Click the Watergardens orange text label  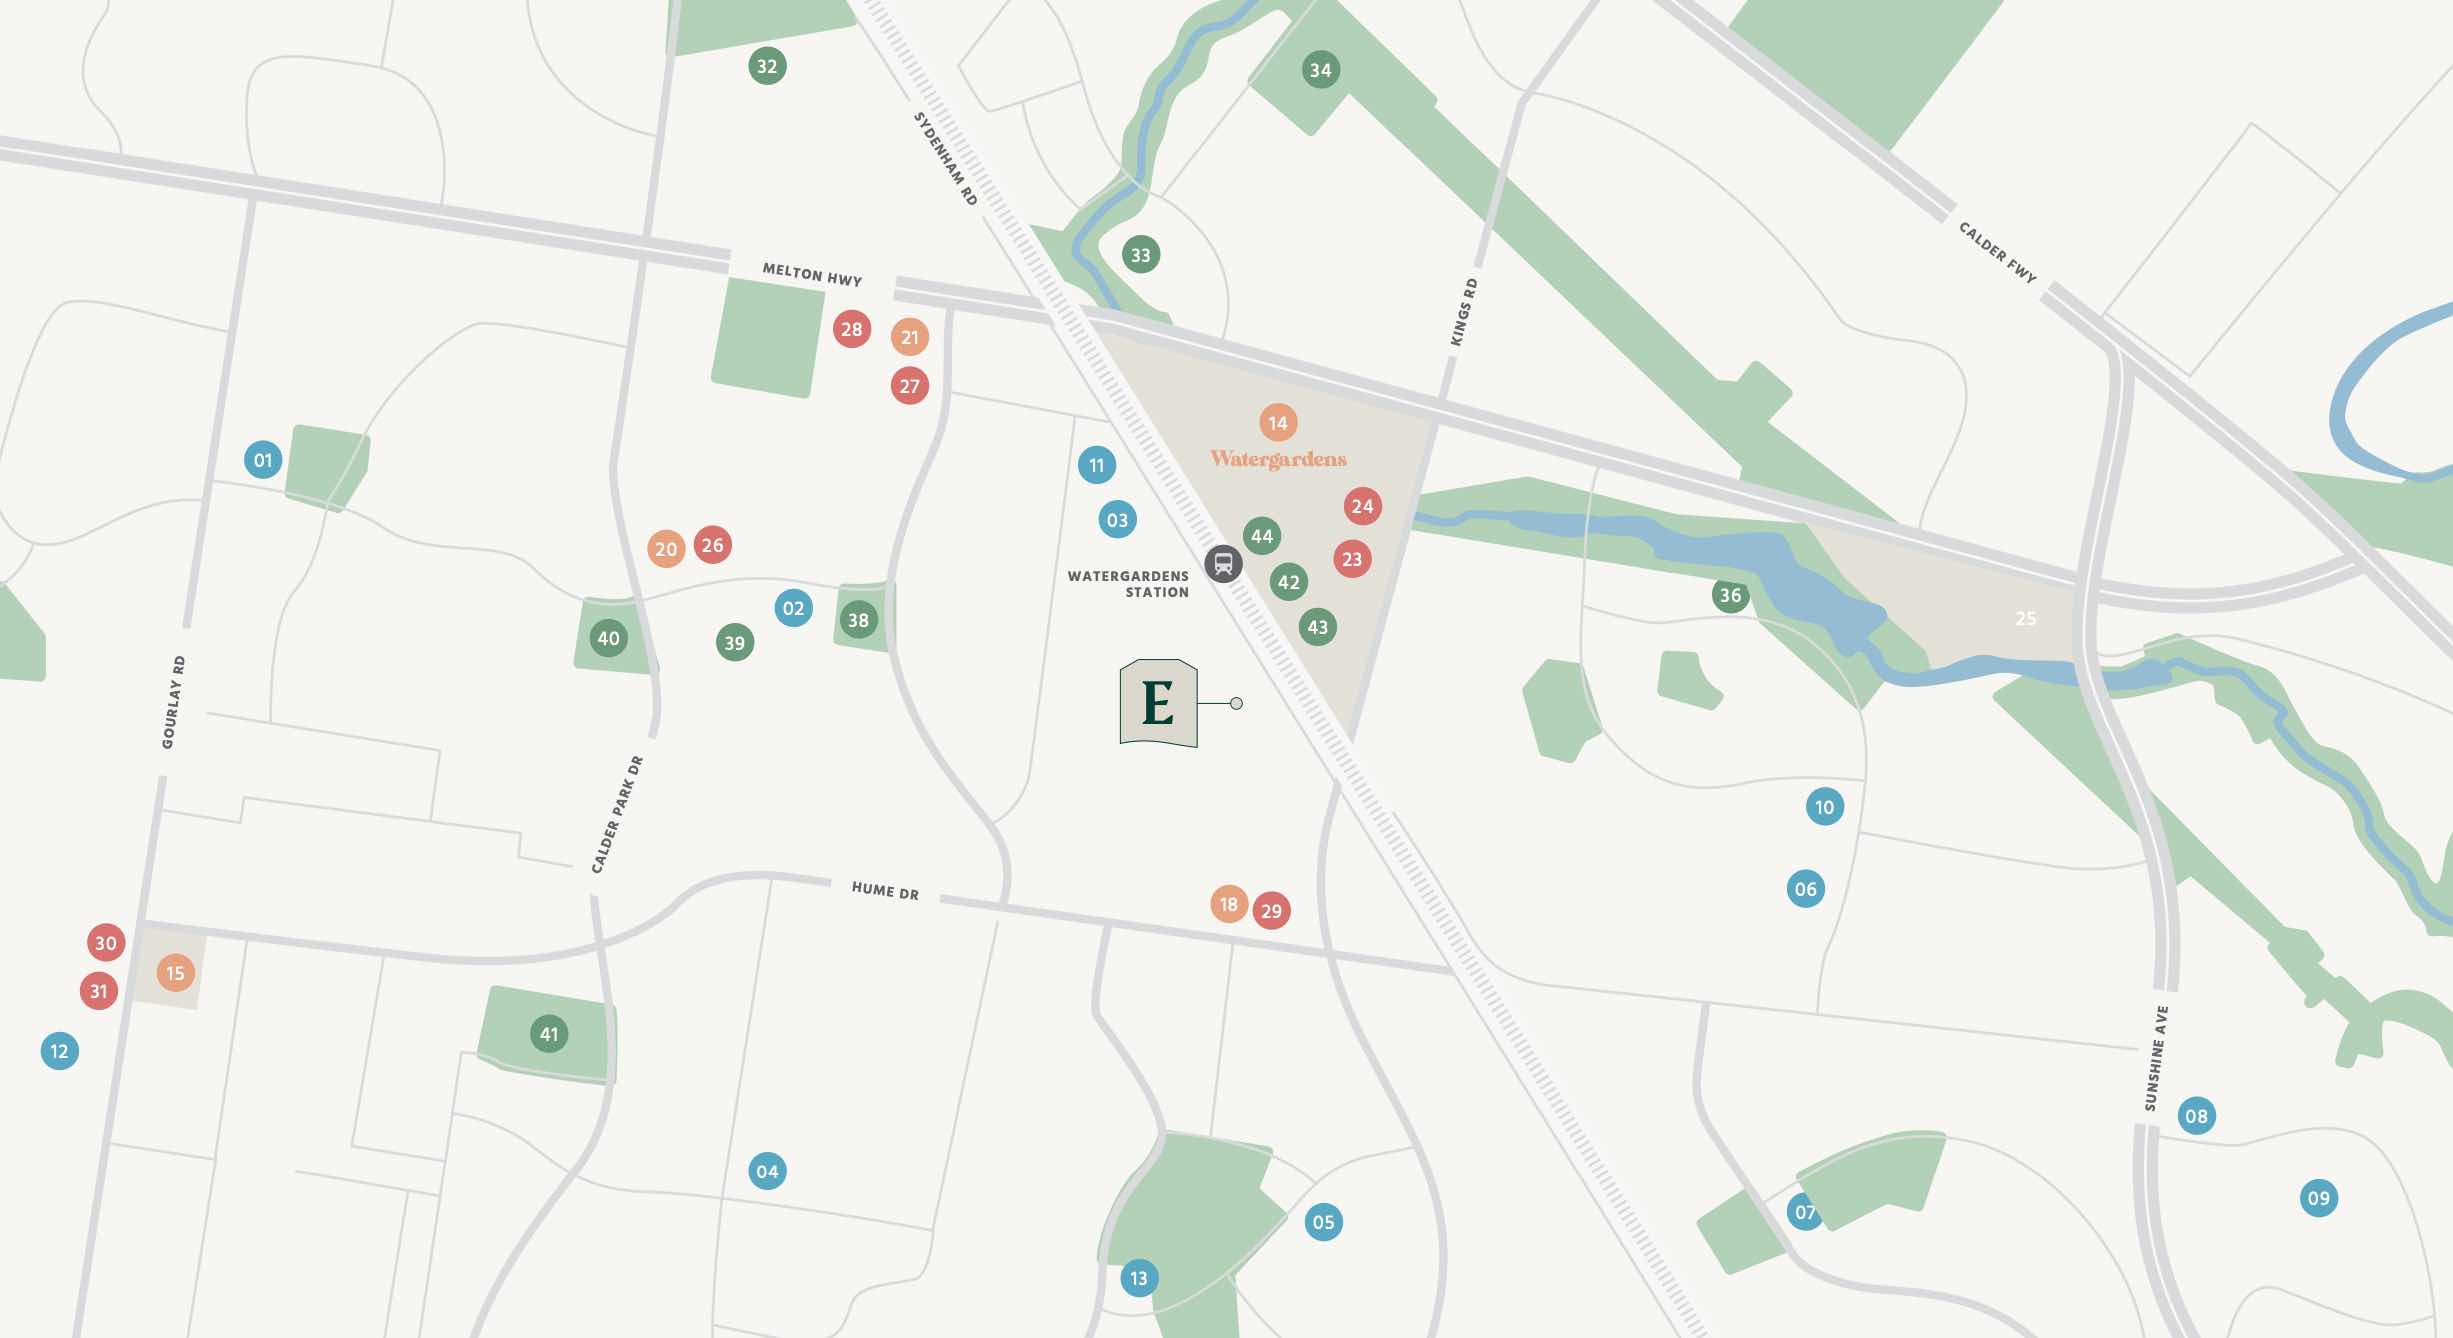(1278, 459)
